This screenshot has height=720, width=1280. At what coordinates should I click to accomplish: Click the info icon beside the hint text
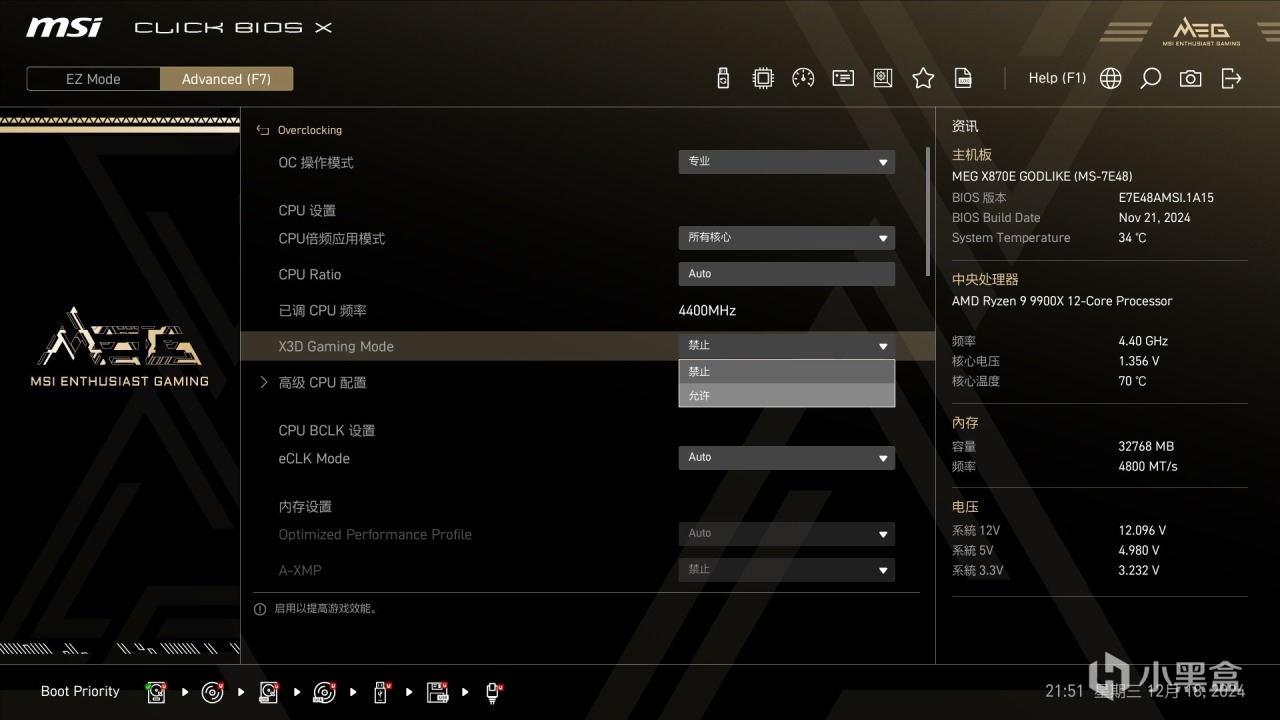point(260,608)
